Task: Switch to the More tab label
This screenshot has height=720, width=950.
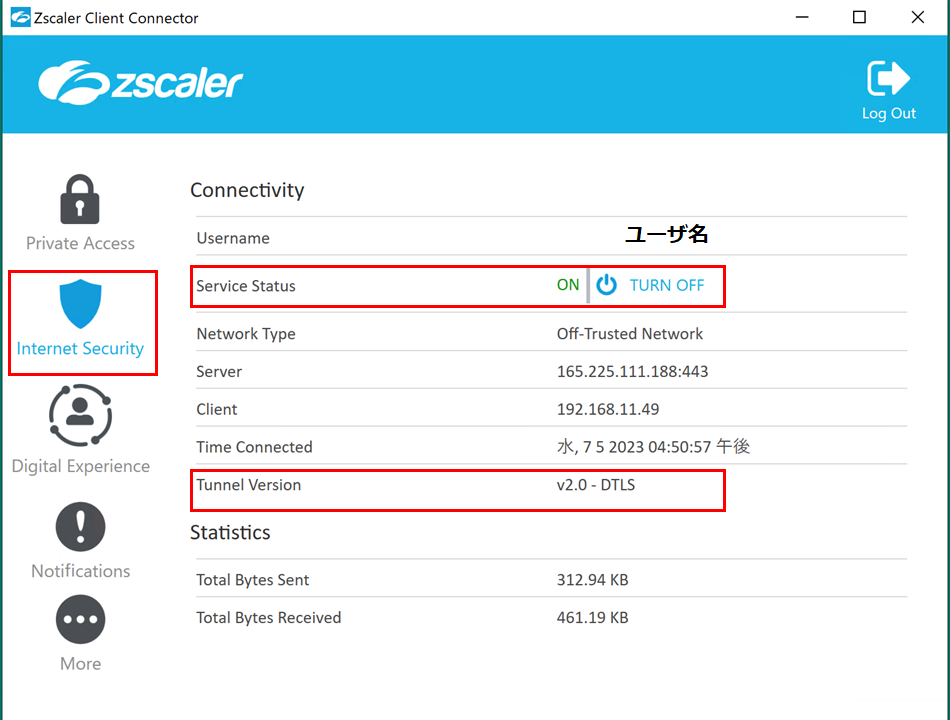Action: point(81,664)
